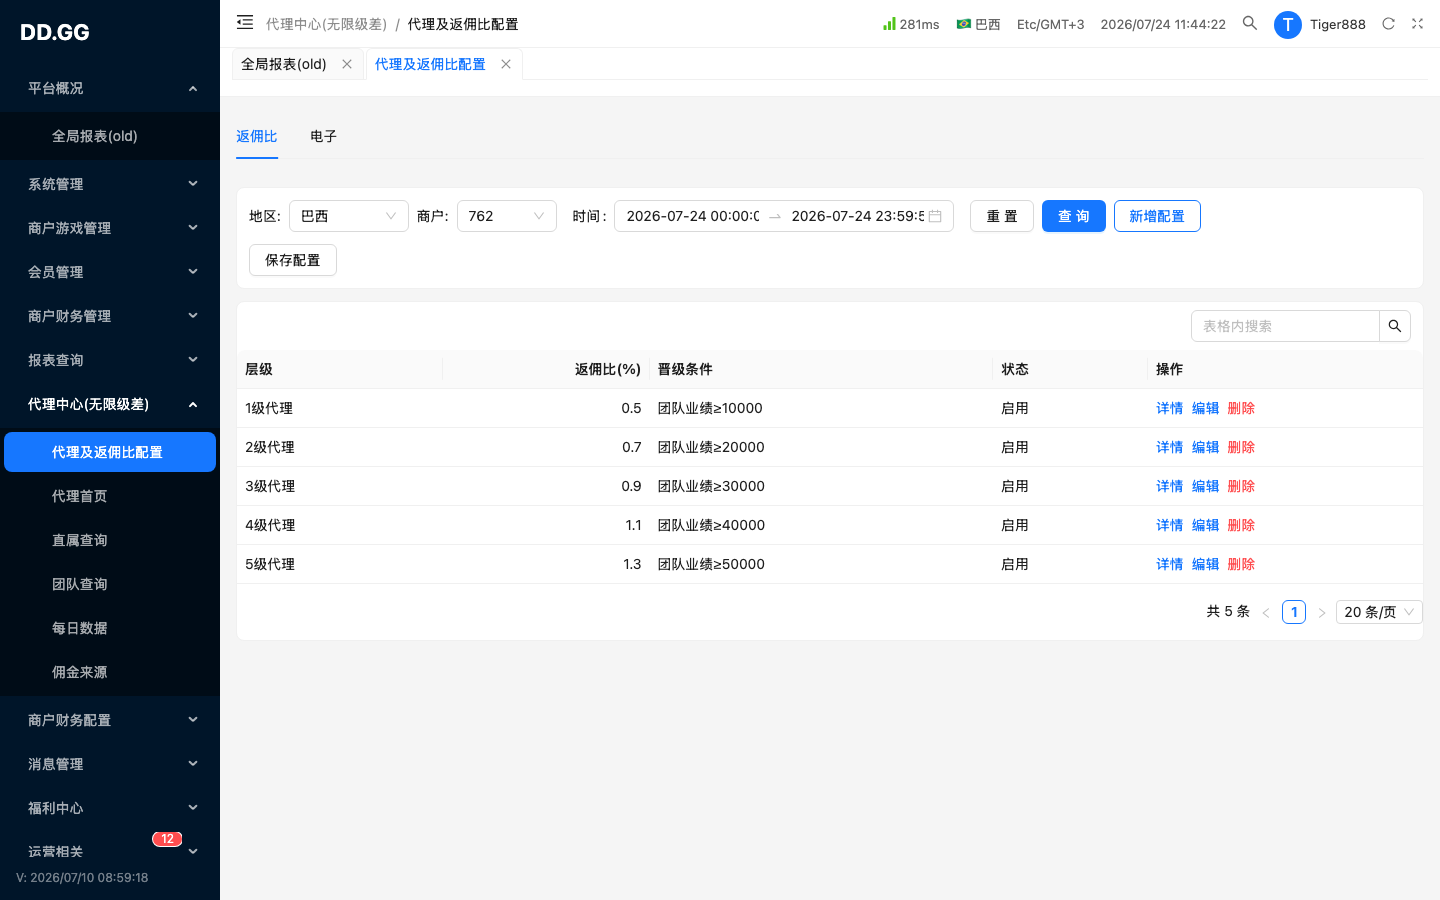Go to next page arrow
1440x900 pixels.
click(1322, 612)
